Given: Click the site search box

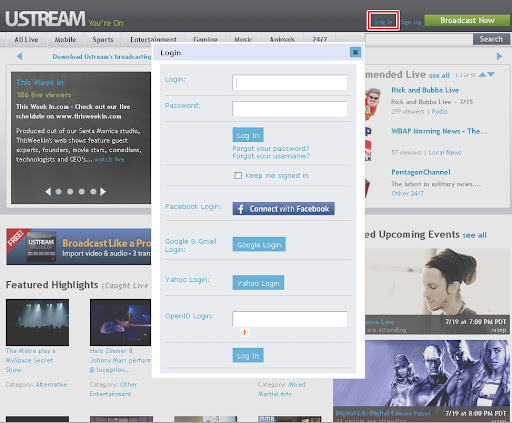Looking at the screenshot, I should (x=419, y=39).
